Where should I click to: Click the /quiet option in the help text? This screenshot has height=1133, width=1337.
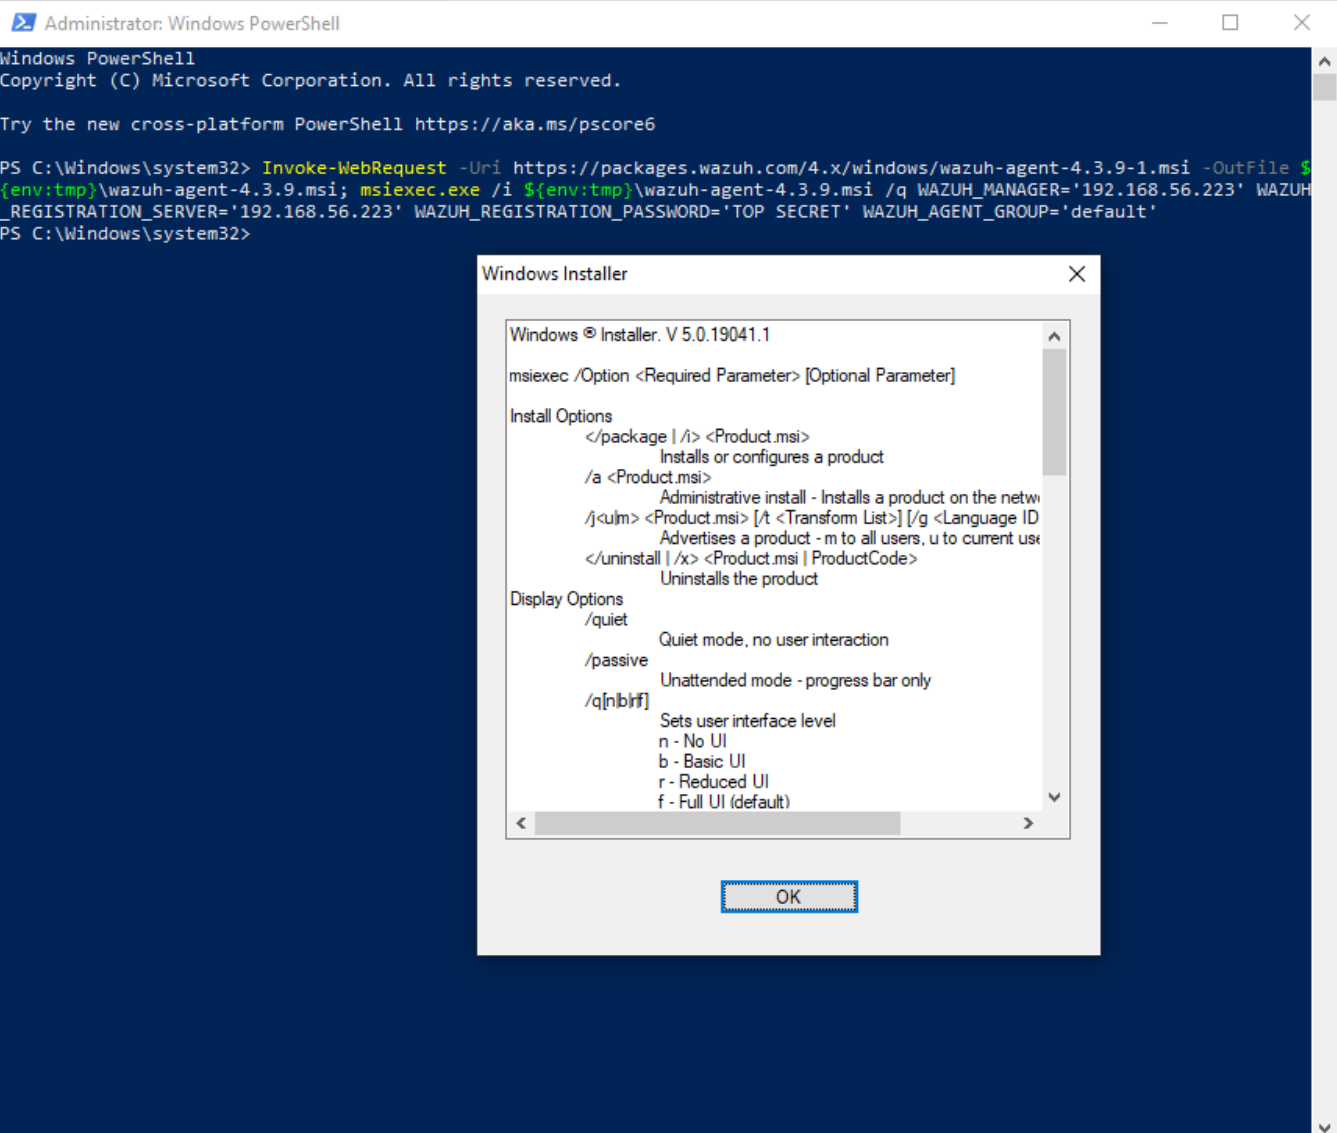tap(609, 619)
